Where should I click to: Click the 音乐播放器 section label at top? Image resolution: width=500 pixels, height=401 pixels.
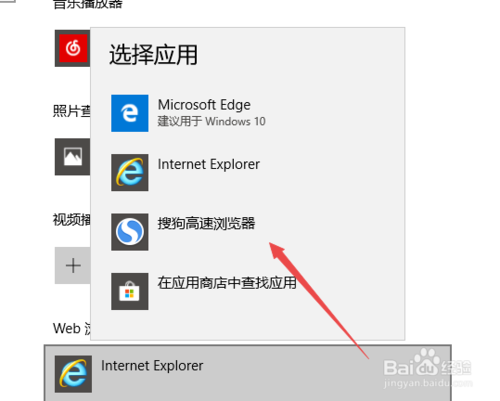pos(88,4)
